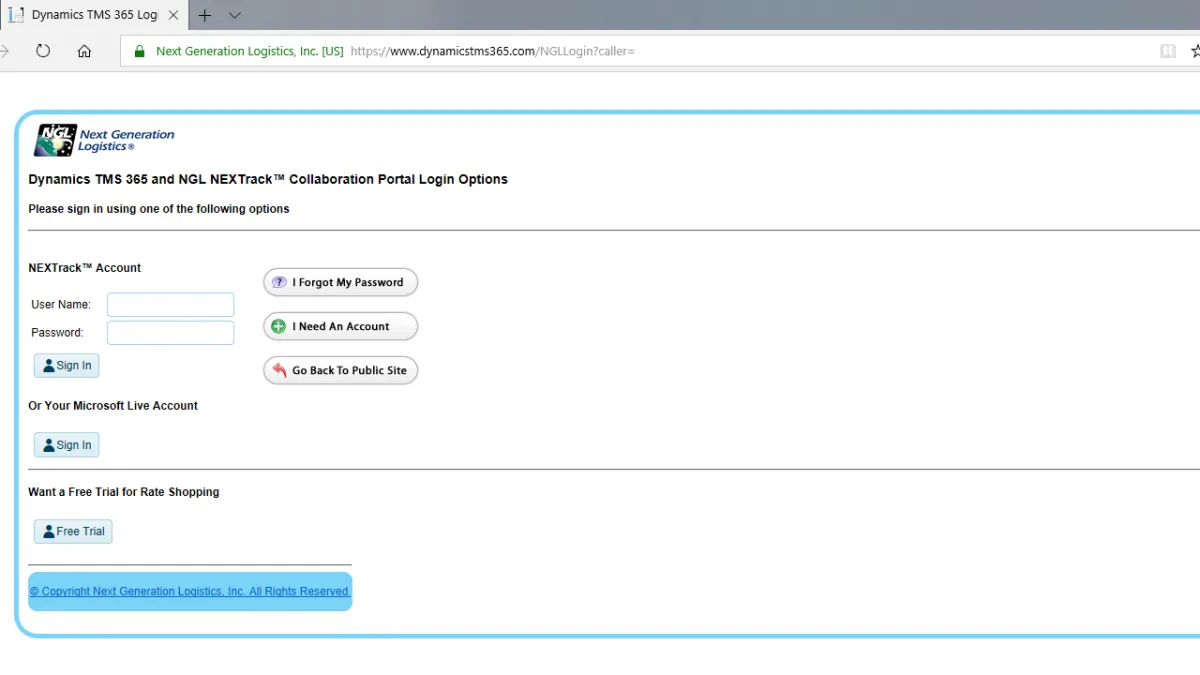Click the forward navigation arrow
The height and width of the screenshot is (675, 1200).
[5, 51]
